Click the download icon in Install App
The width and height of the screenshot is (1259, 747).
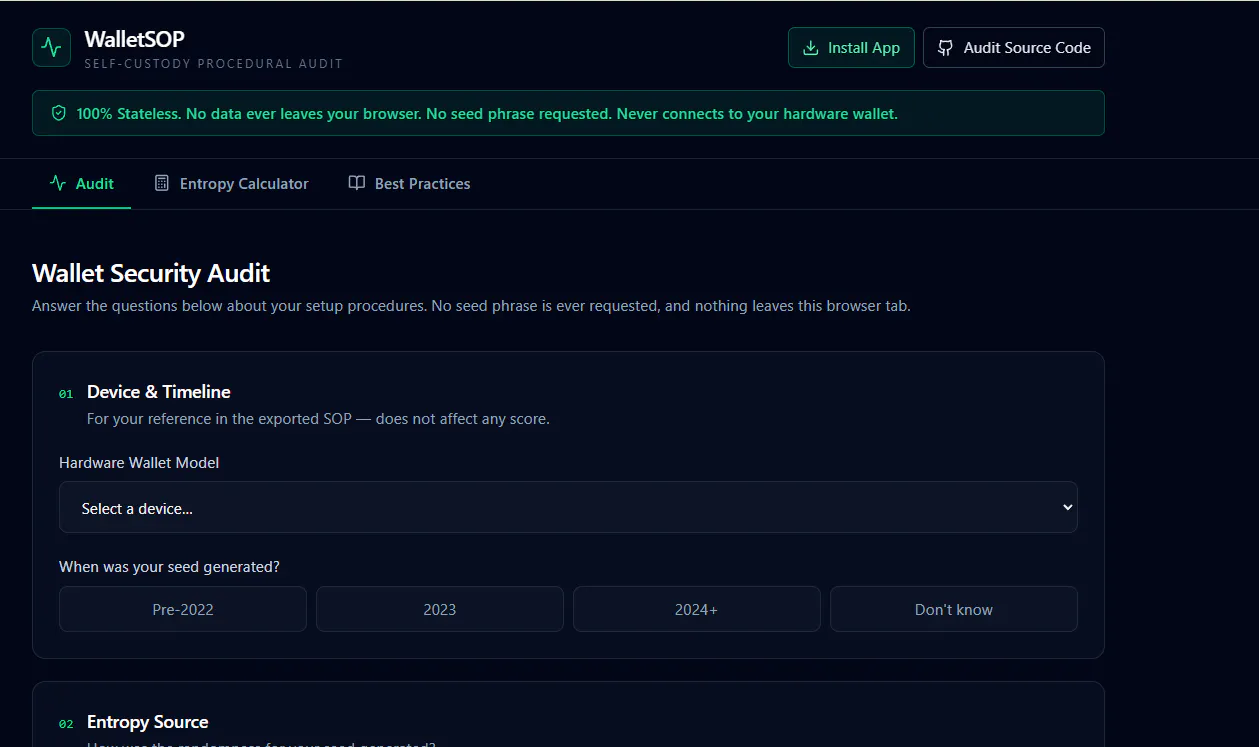pos(811,48)
